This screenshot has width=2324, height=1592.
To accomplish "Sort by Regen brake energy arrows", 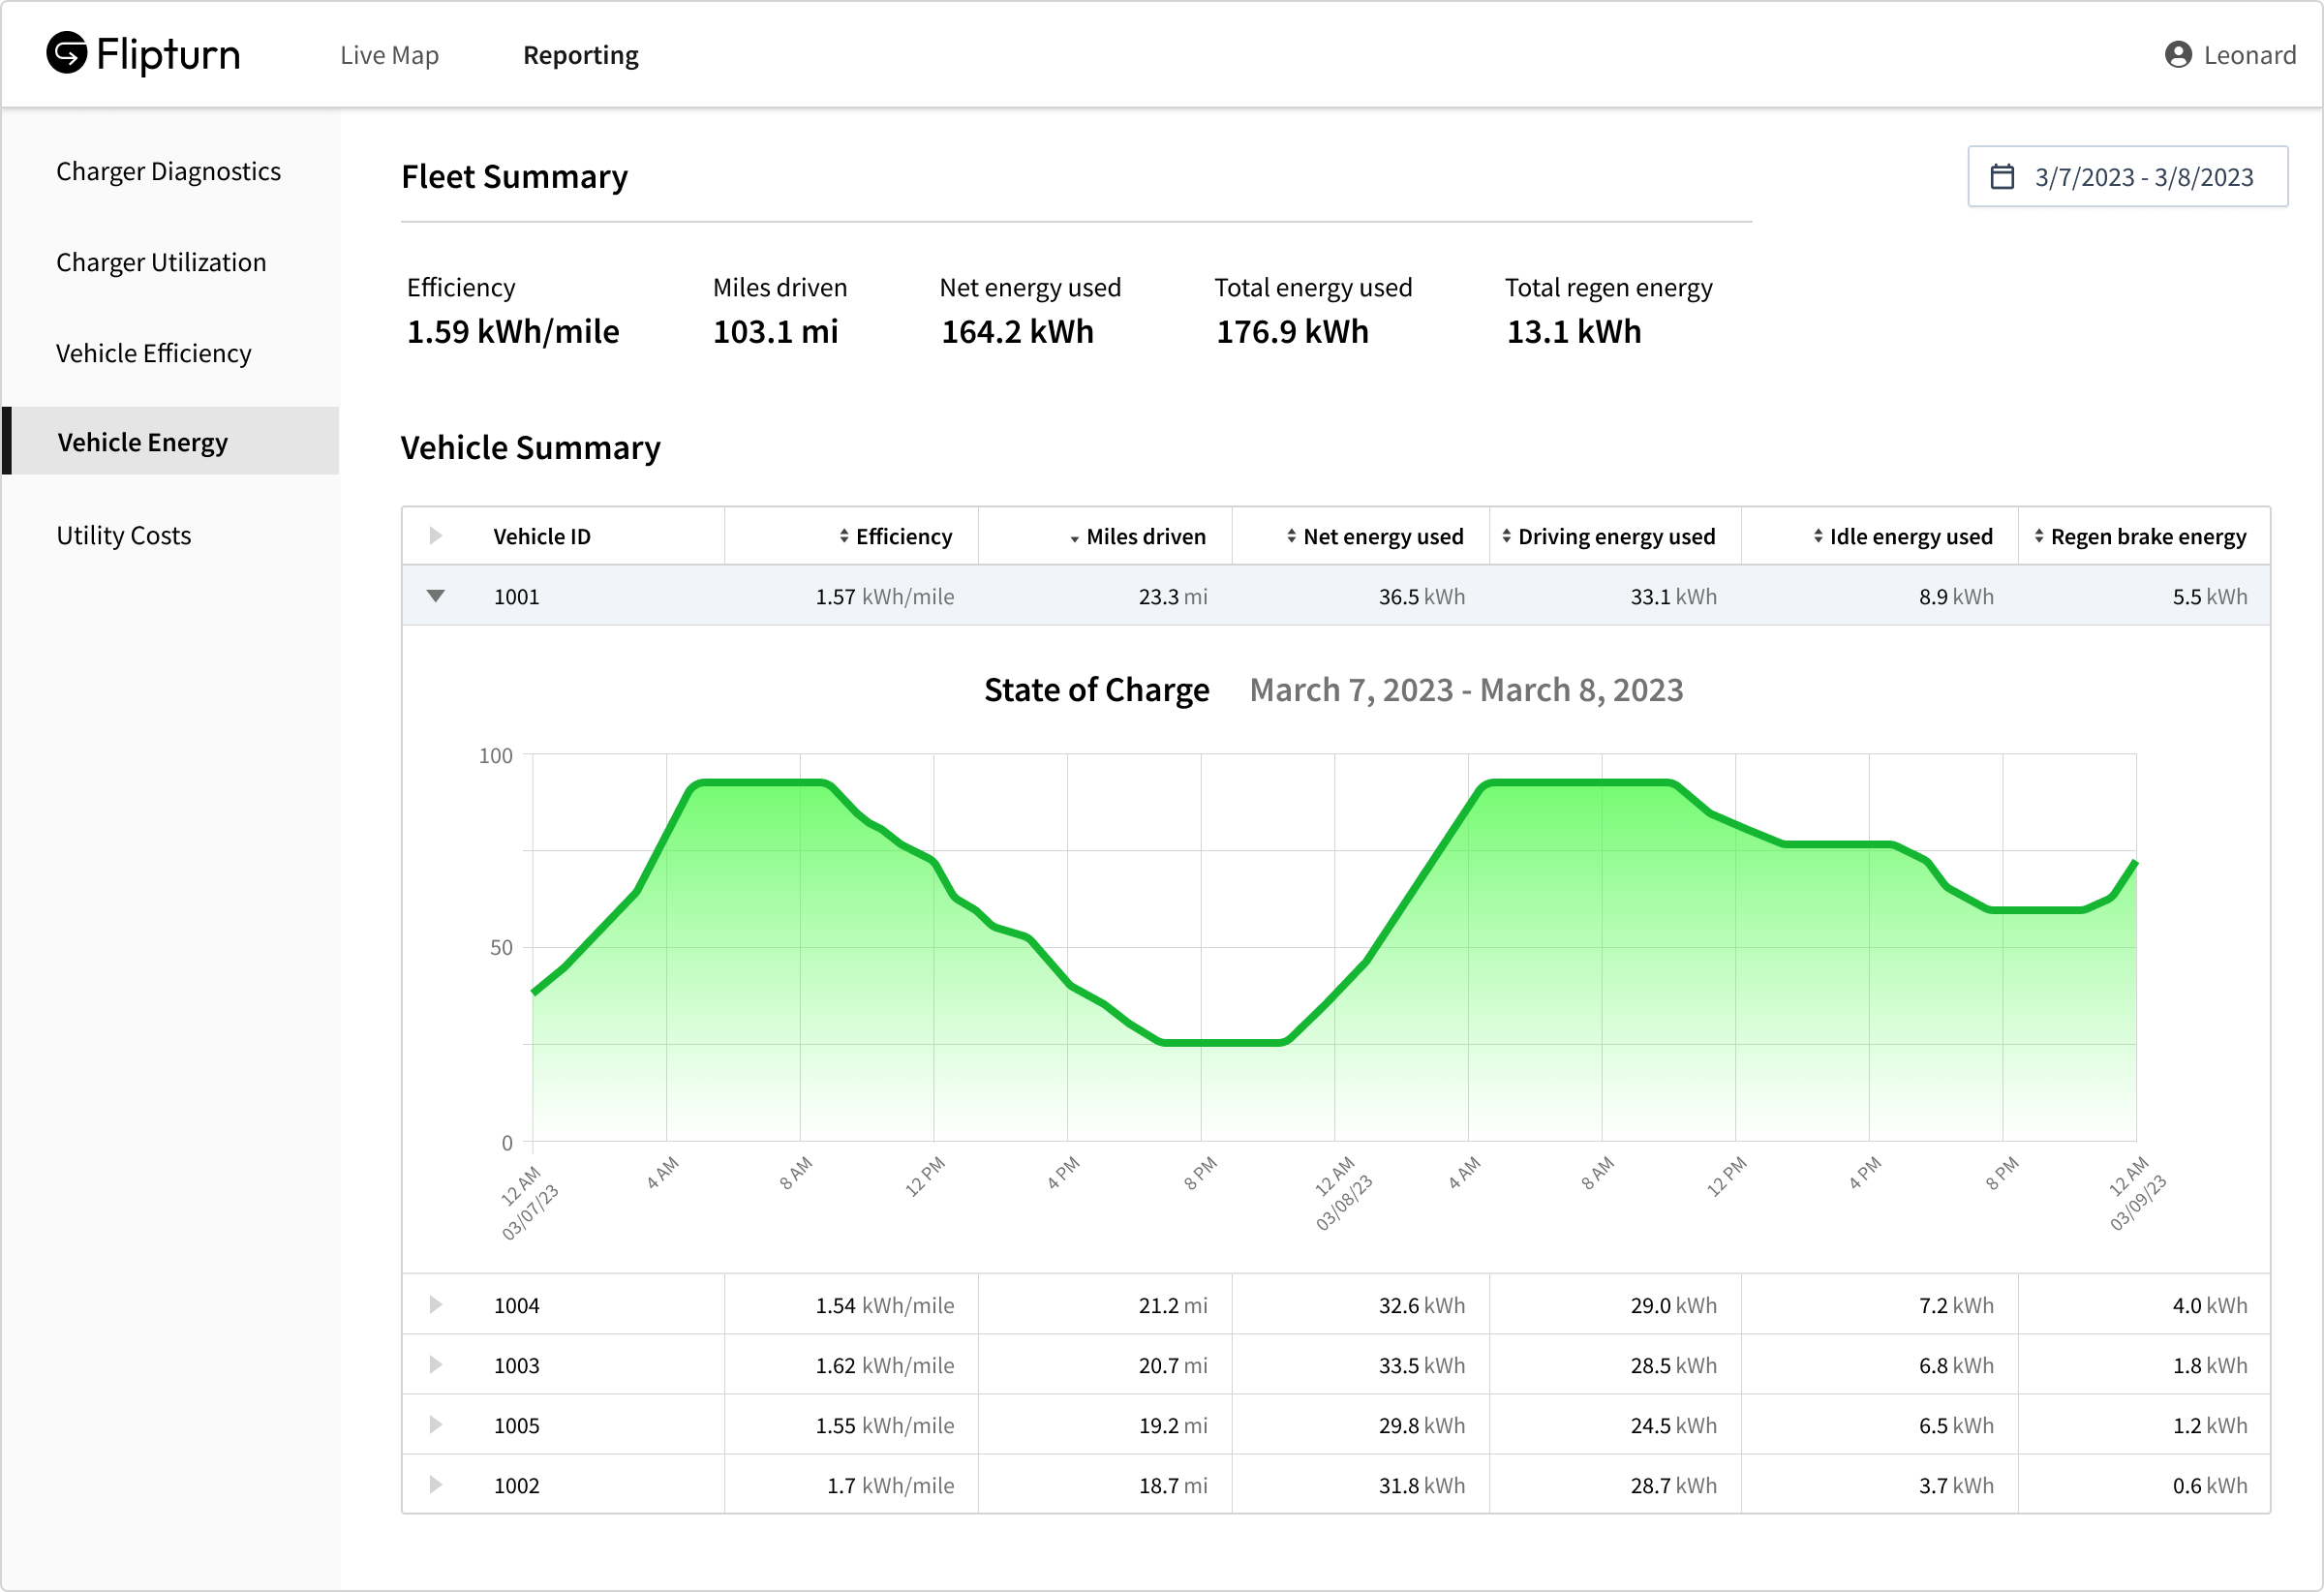I will pyautogui.click(x=2039, y=537).
